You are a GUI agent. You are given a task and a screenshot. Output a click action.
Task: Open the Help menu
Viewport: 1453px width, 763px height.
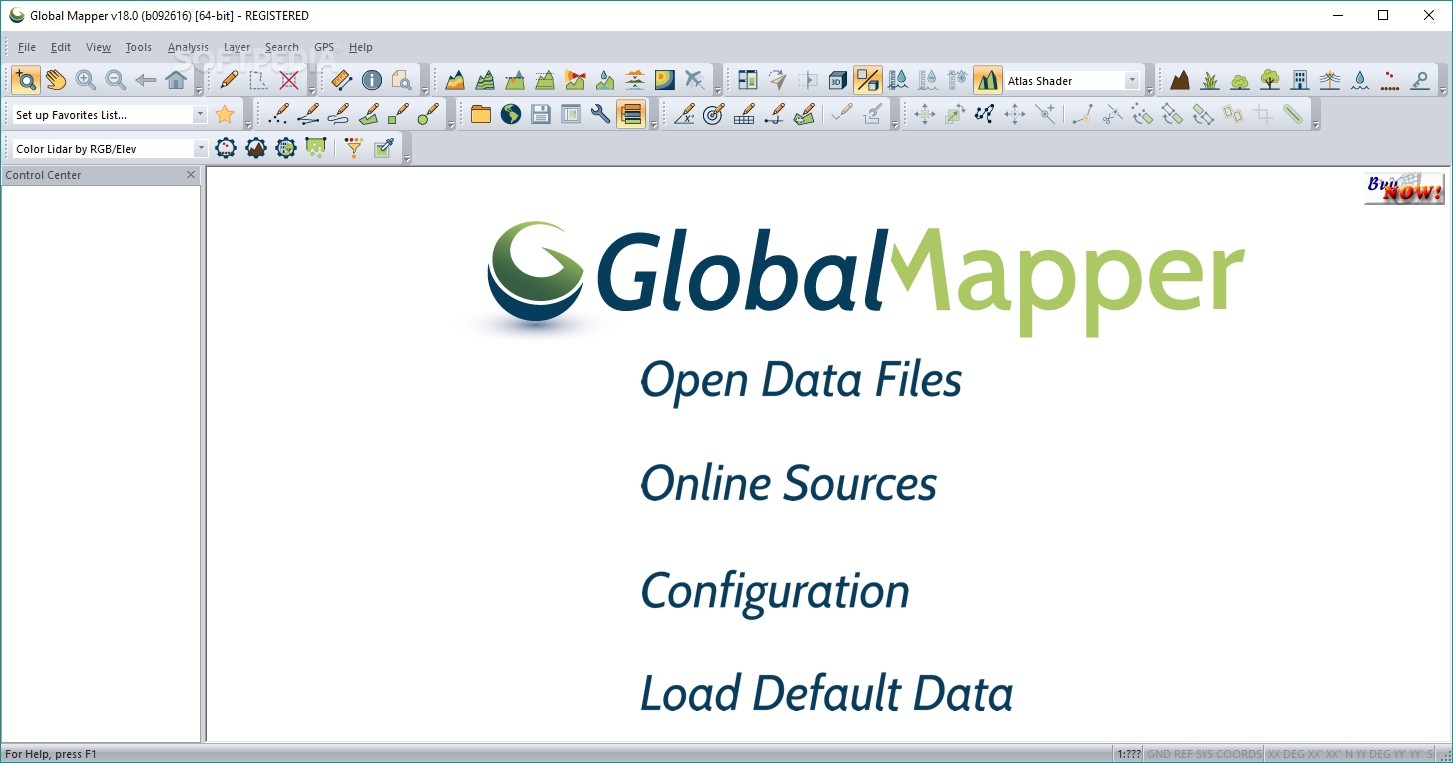(x=361, y=47)
